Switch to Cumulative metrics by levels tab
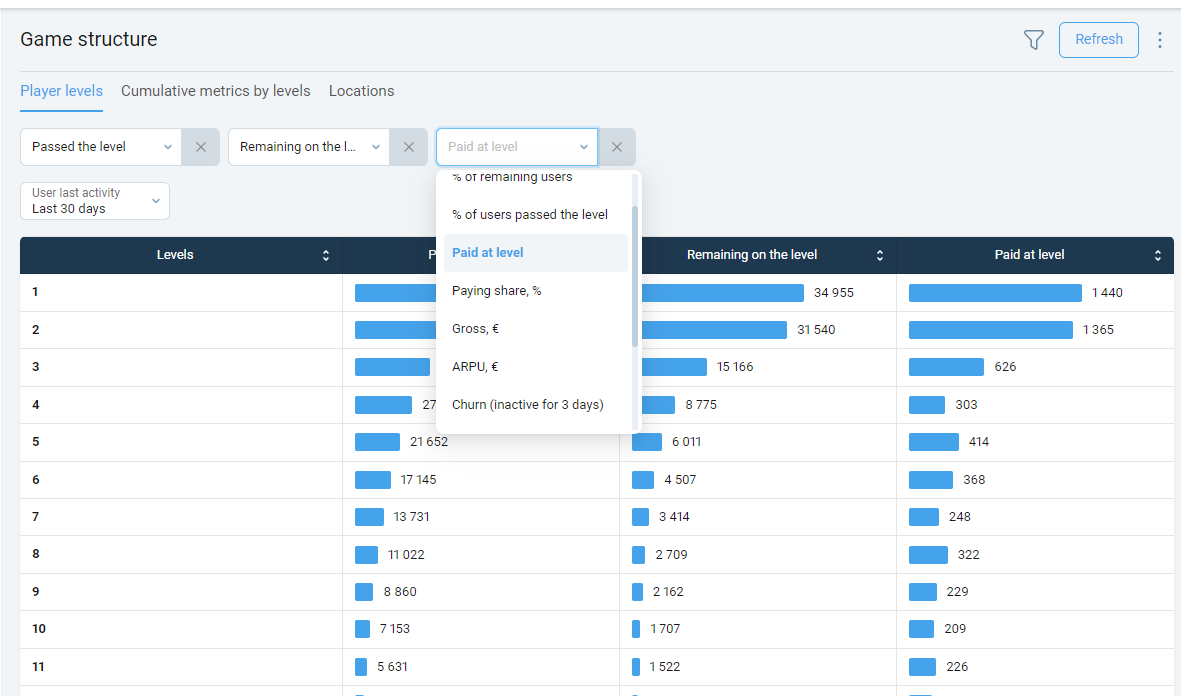This screenshot has width=1181, height=696. 216,91
